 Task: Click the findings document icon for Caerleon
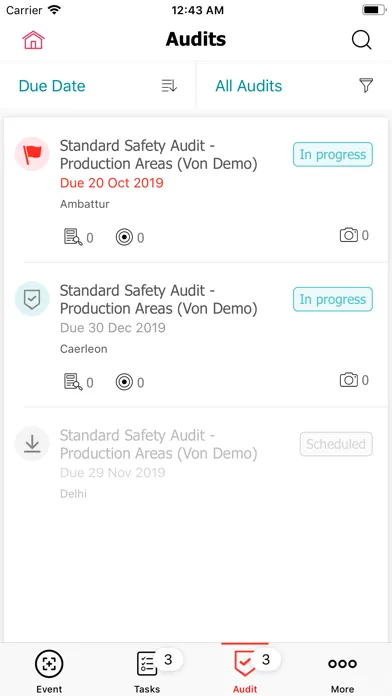pos(73,382)
